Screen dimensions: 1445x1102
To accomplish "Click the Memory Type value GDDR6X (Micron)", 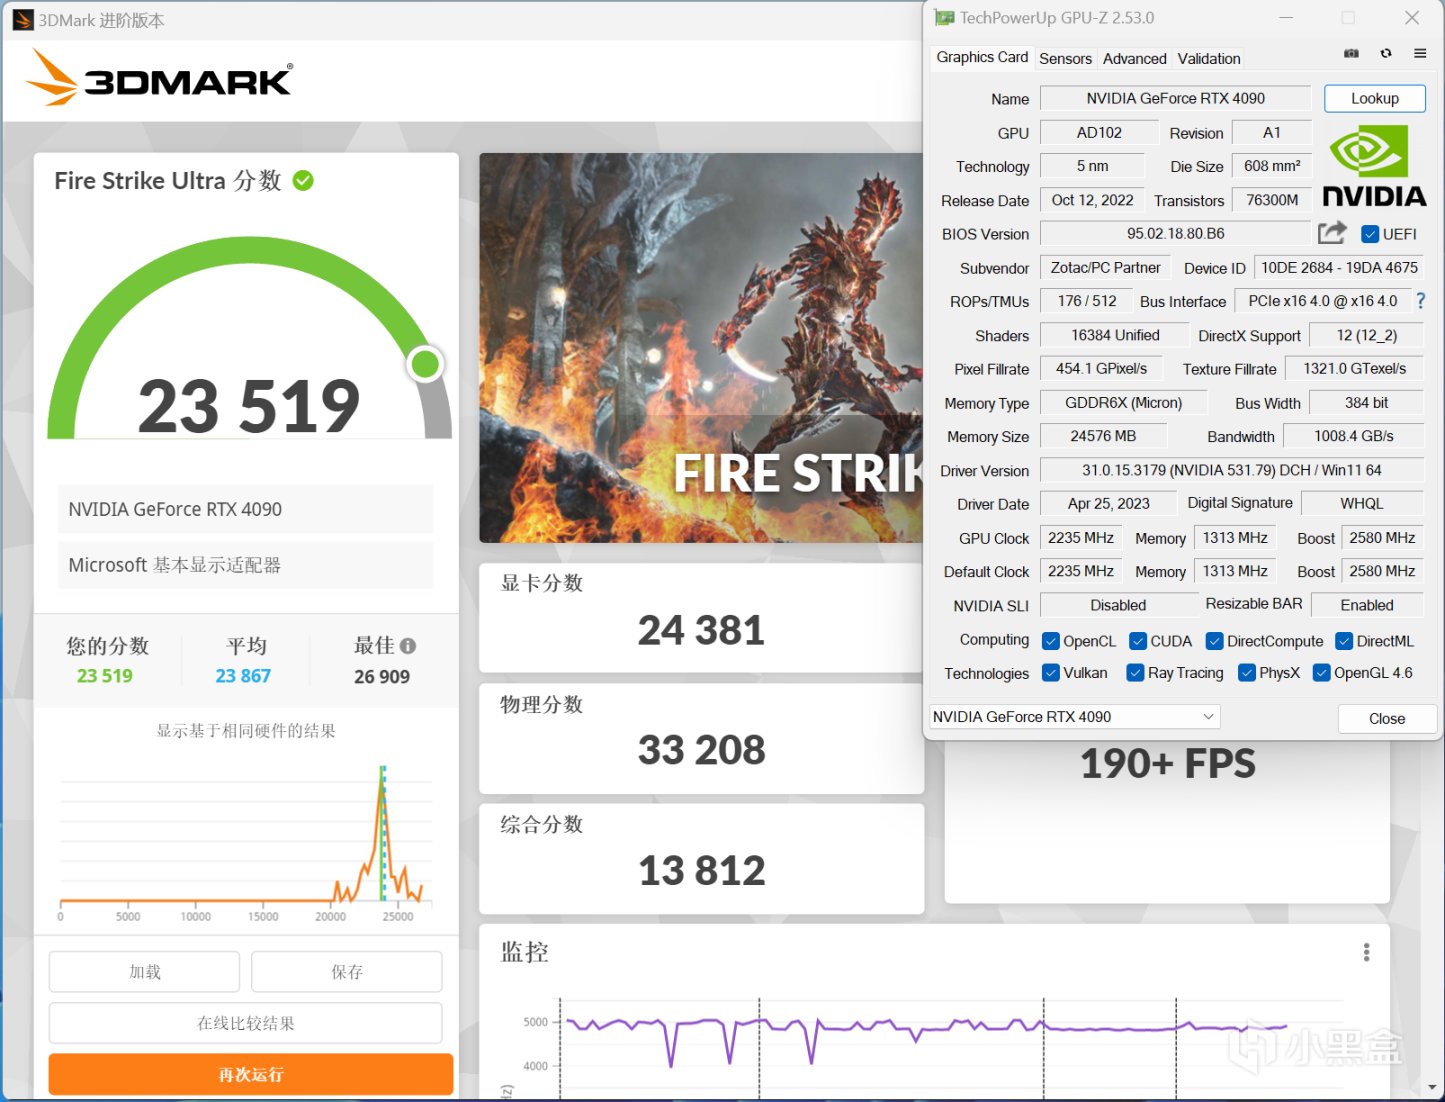I will (x=1123, y=403).
